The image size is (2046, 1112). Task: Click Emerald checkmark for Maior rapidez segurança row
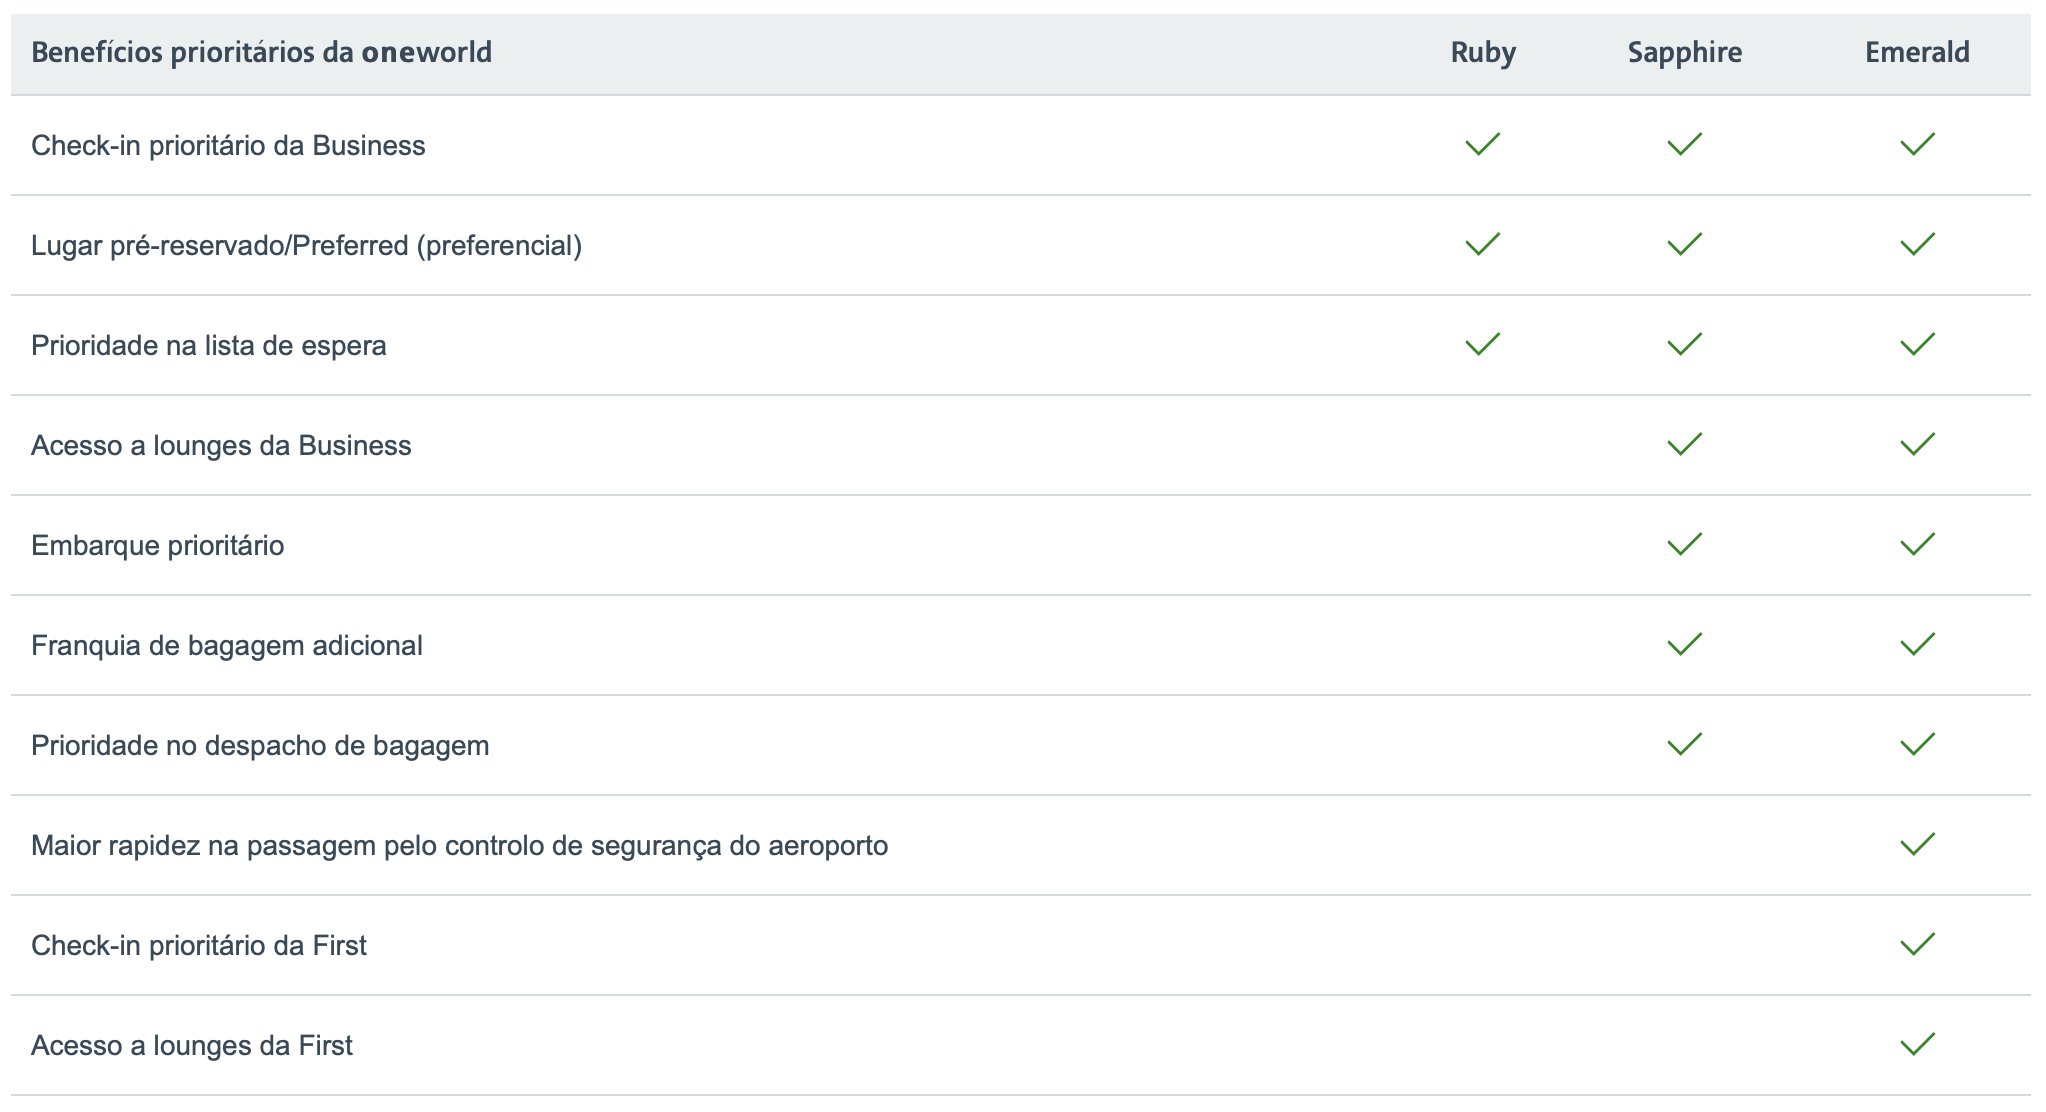(x=1917, y=844)
